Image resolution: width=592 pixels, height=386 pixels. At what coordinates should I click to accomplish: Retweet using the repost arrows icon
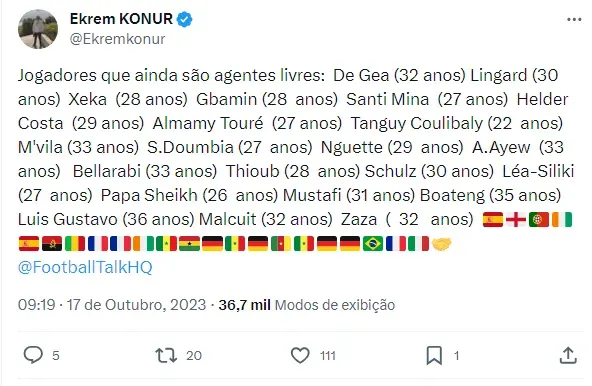point(166,355)
